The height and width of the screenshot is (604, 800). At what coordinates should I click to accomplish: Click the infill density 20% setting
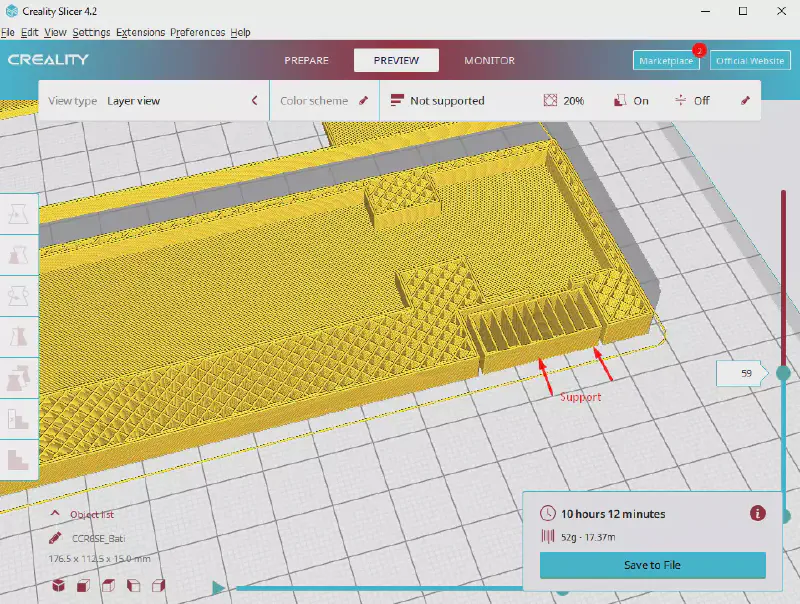pyautogui.click(x=563, y=101)
